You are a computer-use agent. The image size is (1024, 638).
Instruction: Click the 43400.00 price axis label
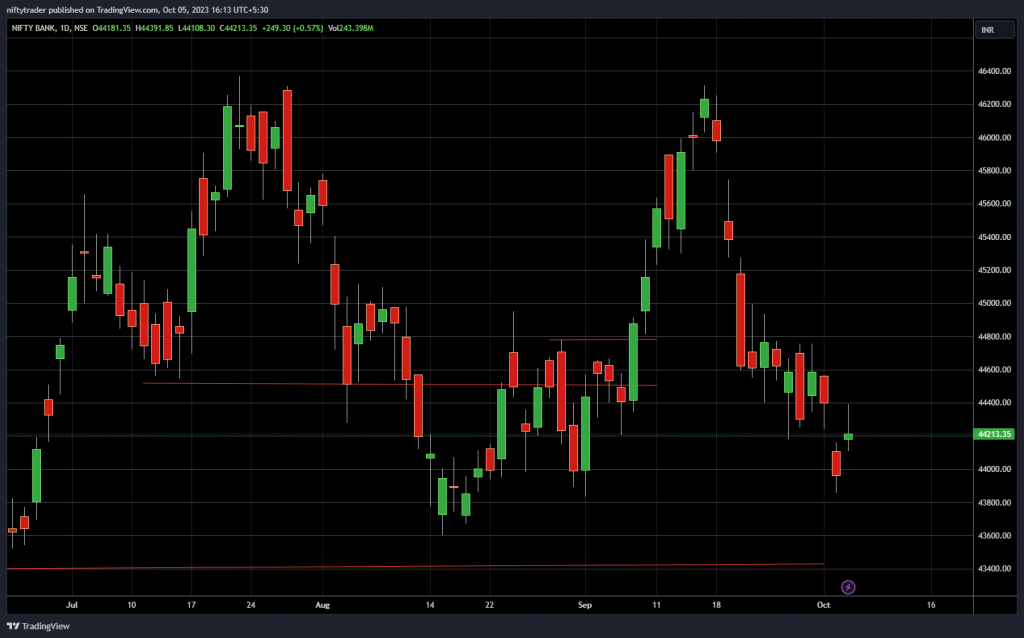click(x=994, y=569)
